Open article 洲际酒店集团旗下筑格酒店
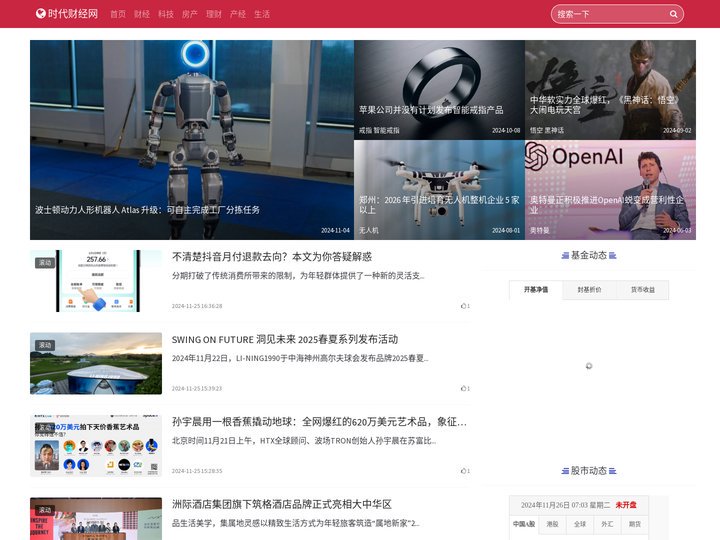The image size is (720, 540). point(281,504)
